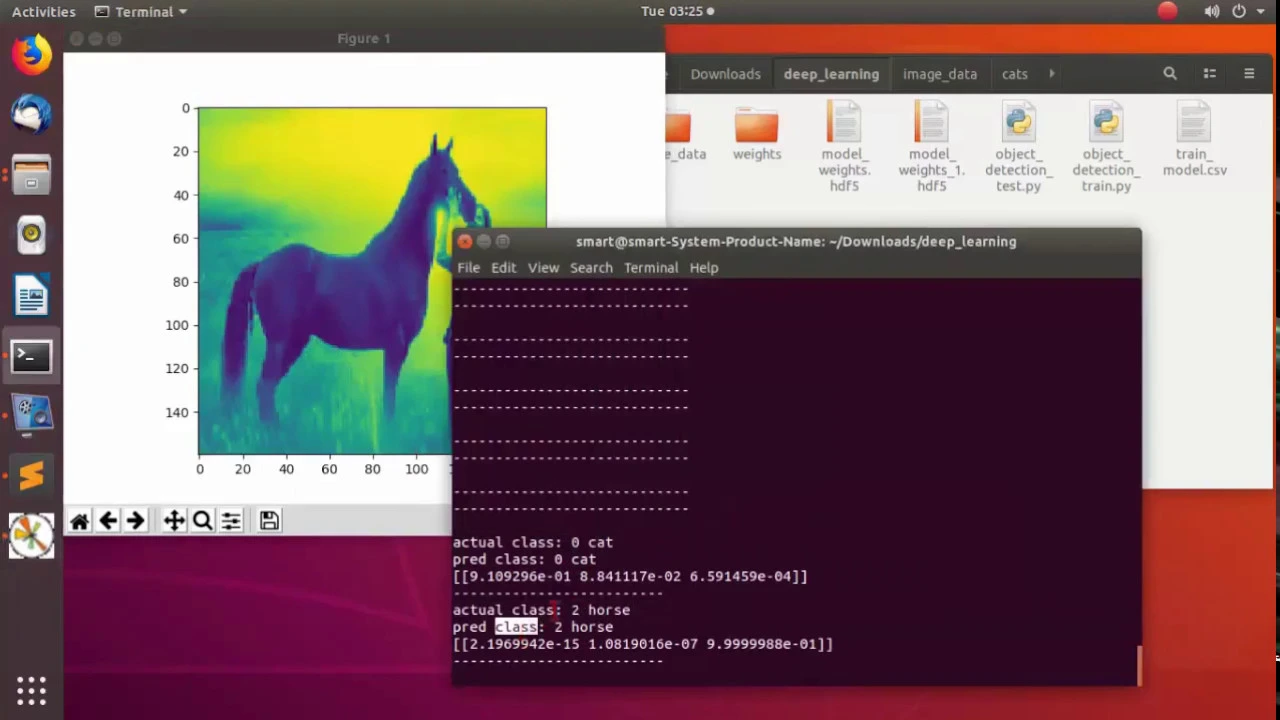1280x720 pixels.
Task: Open the volume indicator in top bar
Action: (1212, 11)
